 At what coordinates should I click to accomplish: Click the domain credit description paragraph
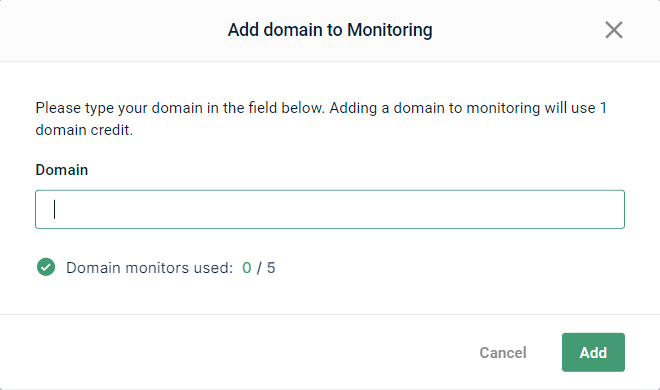(321, 119)
